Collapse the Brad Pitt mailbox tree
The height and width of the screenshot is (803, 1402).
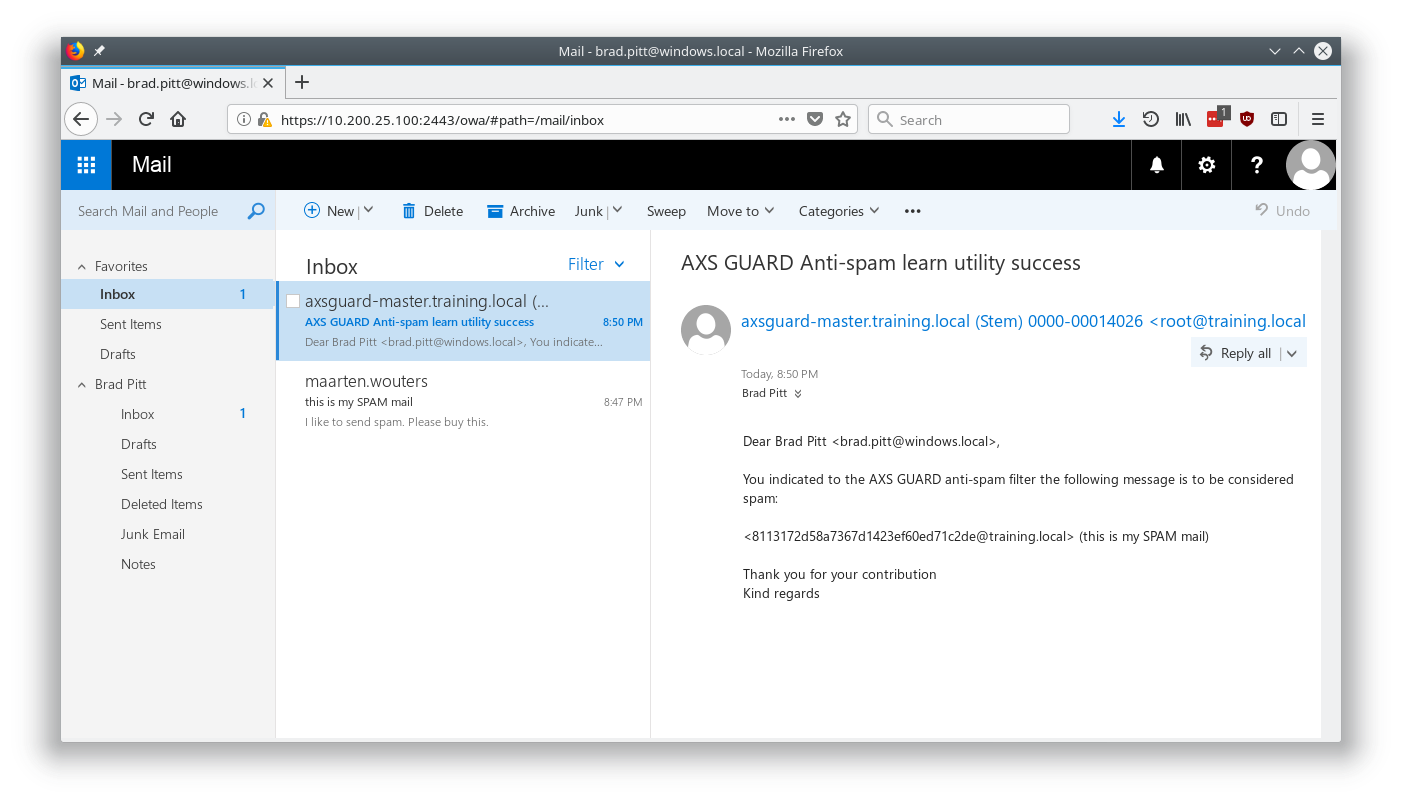click(82, 385)
